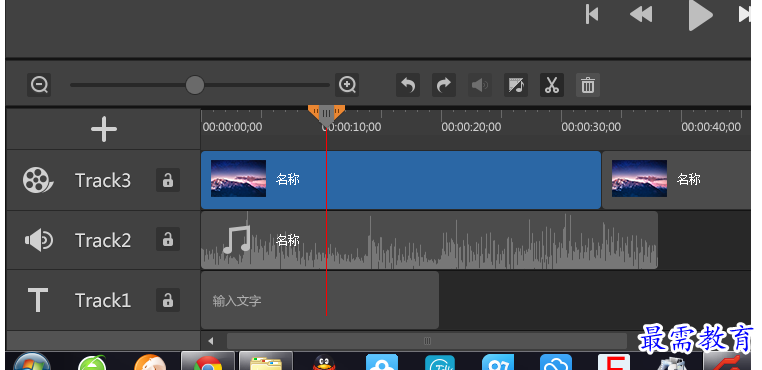
Task: Select the blue highlighted video clip on Track3
Action: tap(401, 180)
